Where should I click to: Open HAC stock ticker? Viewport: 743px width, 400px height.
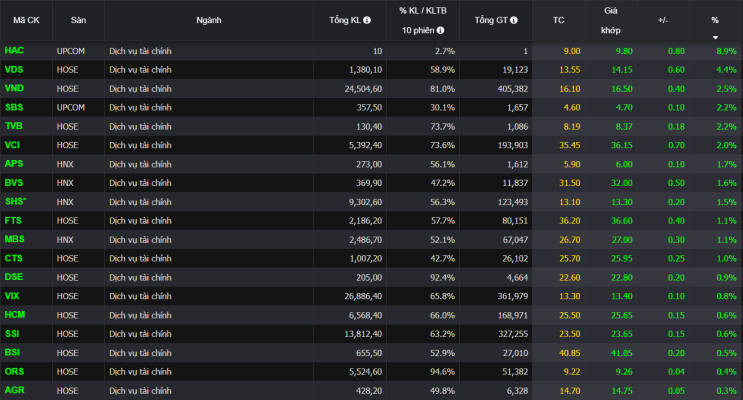tap(14, 51)
